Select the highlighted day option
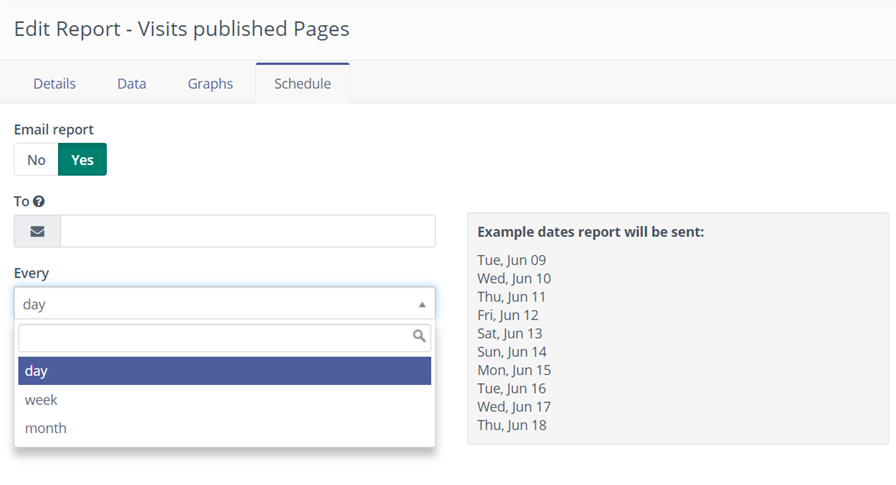This screenshot has width=896, height=485. 224,371
